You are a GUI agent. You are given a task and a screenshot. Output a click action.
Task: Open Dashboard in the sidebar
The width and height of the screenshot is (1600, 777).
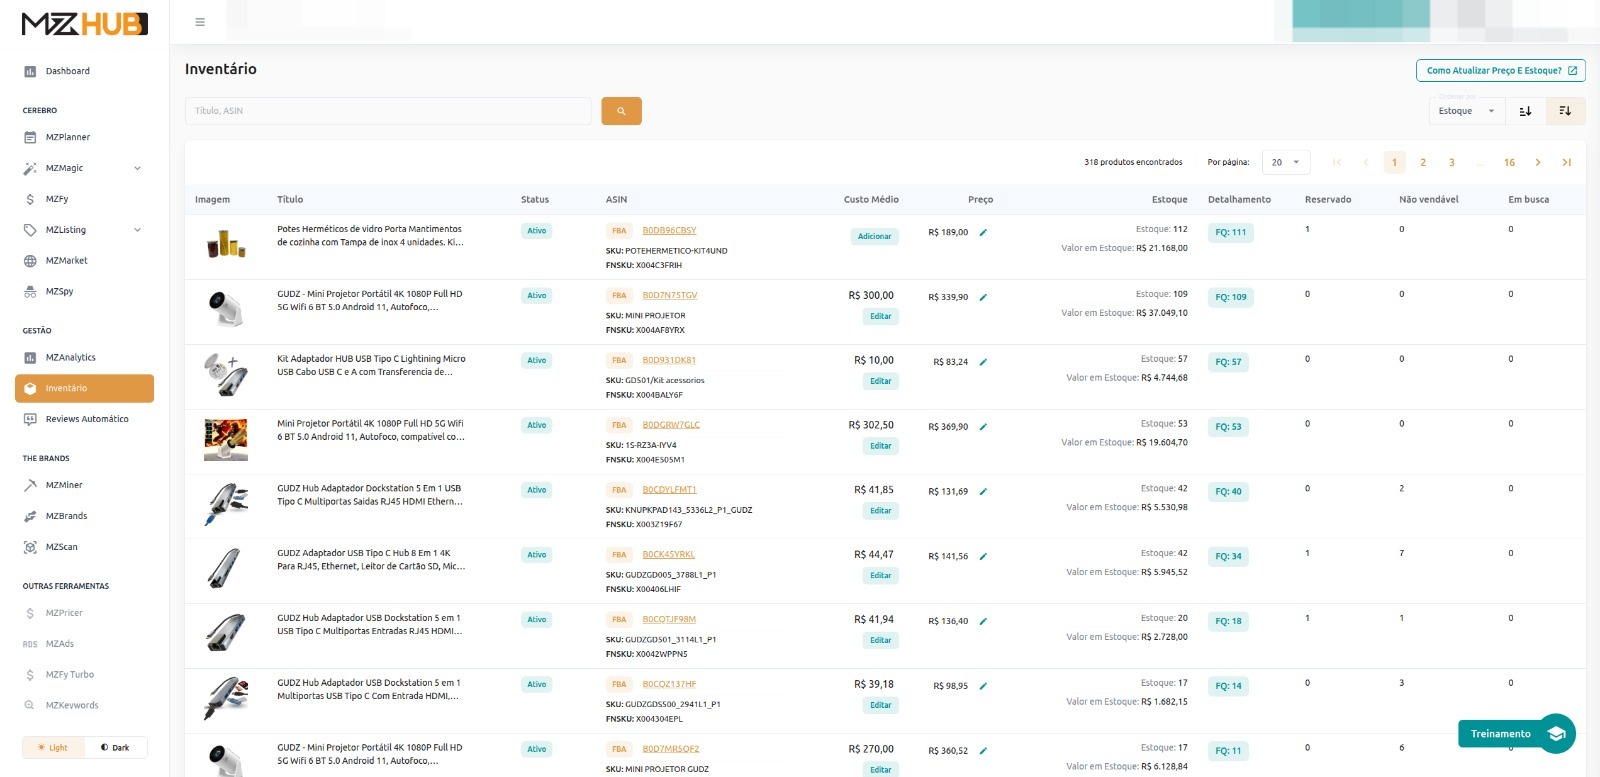[67, 71]
